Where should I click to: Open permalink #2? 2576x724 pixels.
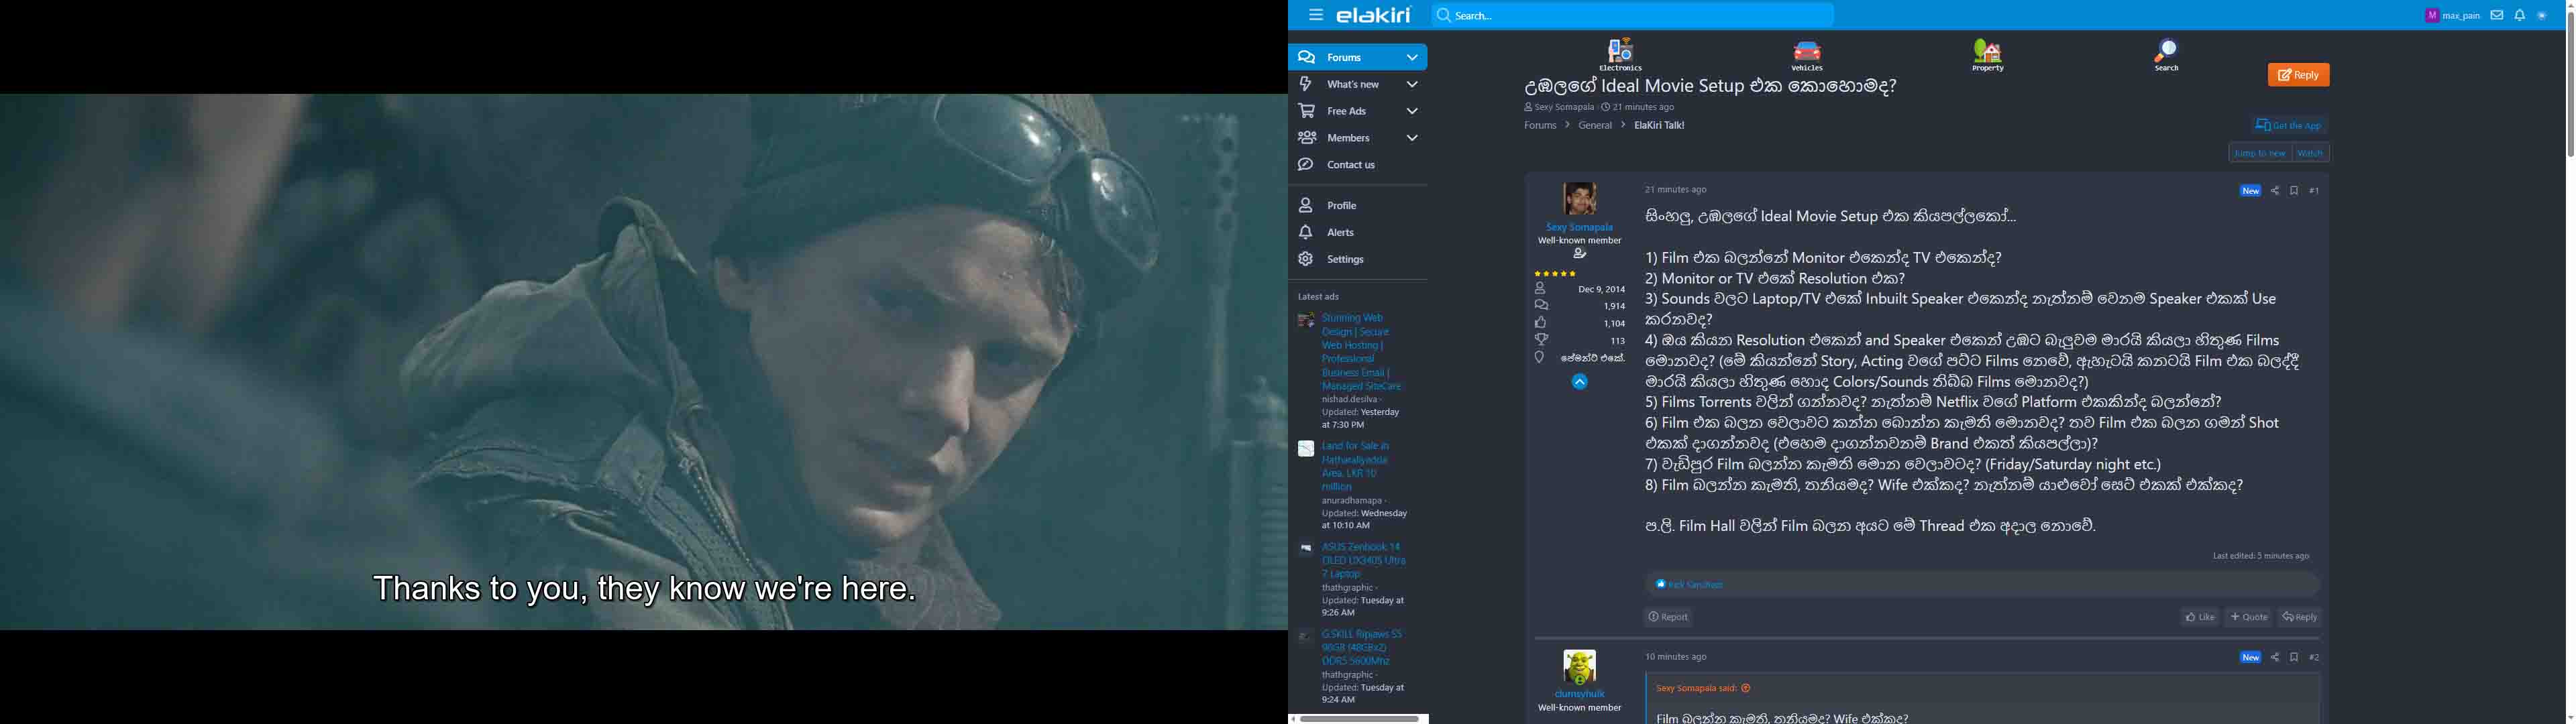(2314, 658)
